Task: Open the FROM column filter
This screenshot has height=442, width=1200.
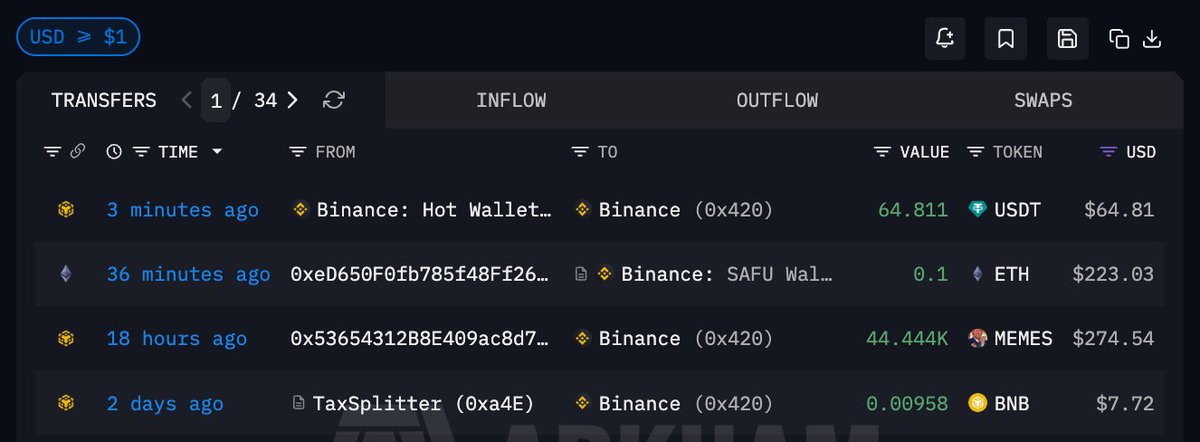Action: (298, 152)
